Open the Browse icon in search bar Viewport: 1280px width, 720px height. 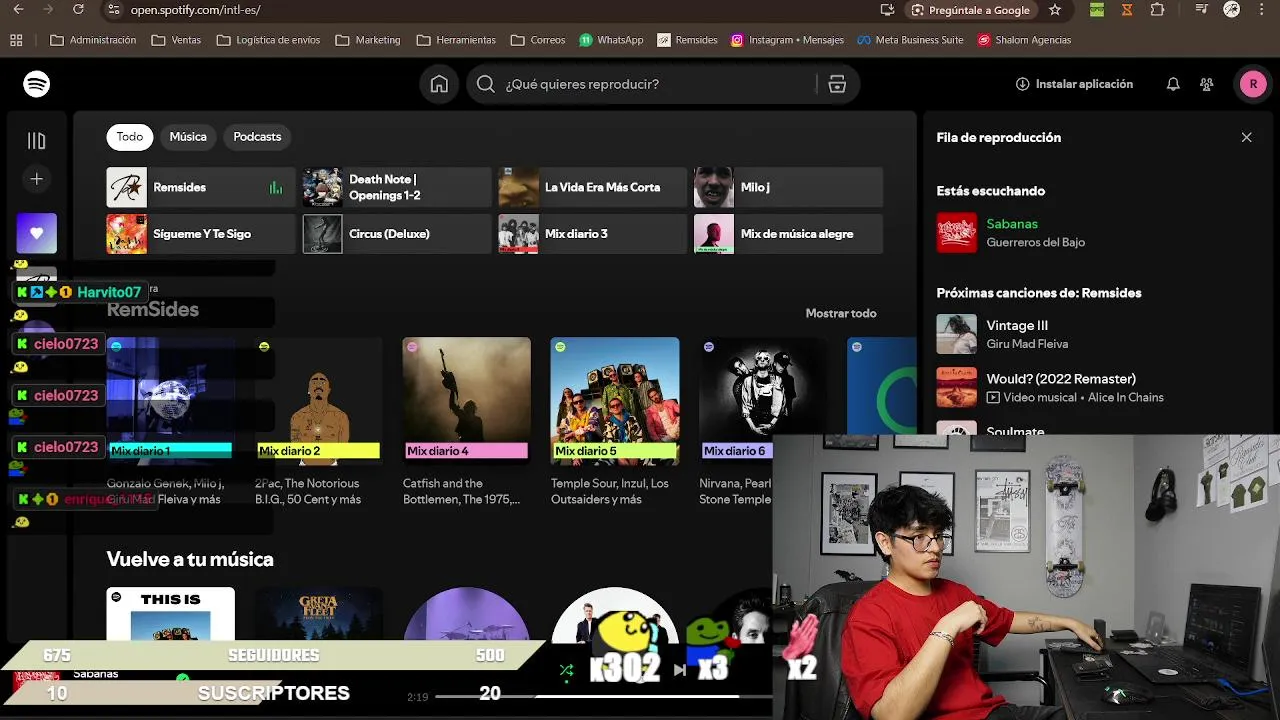click(x=837, y=84)
